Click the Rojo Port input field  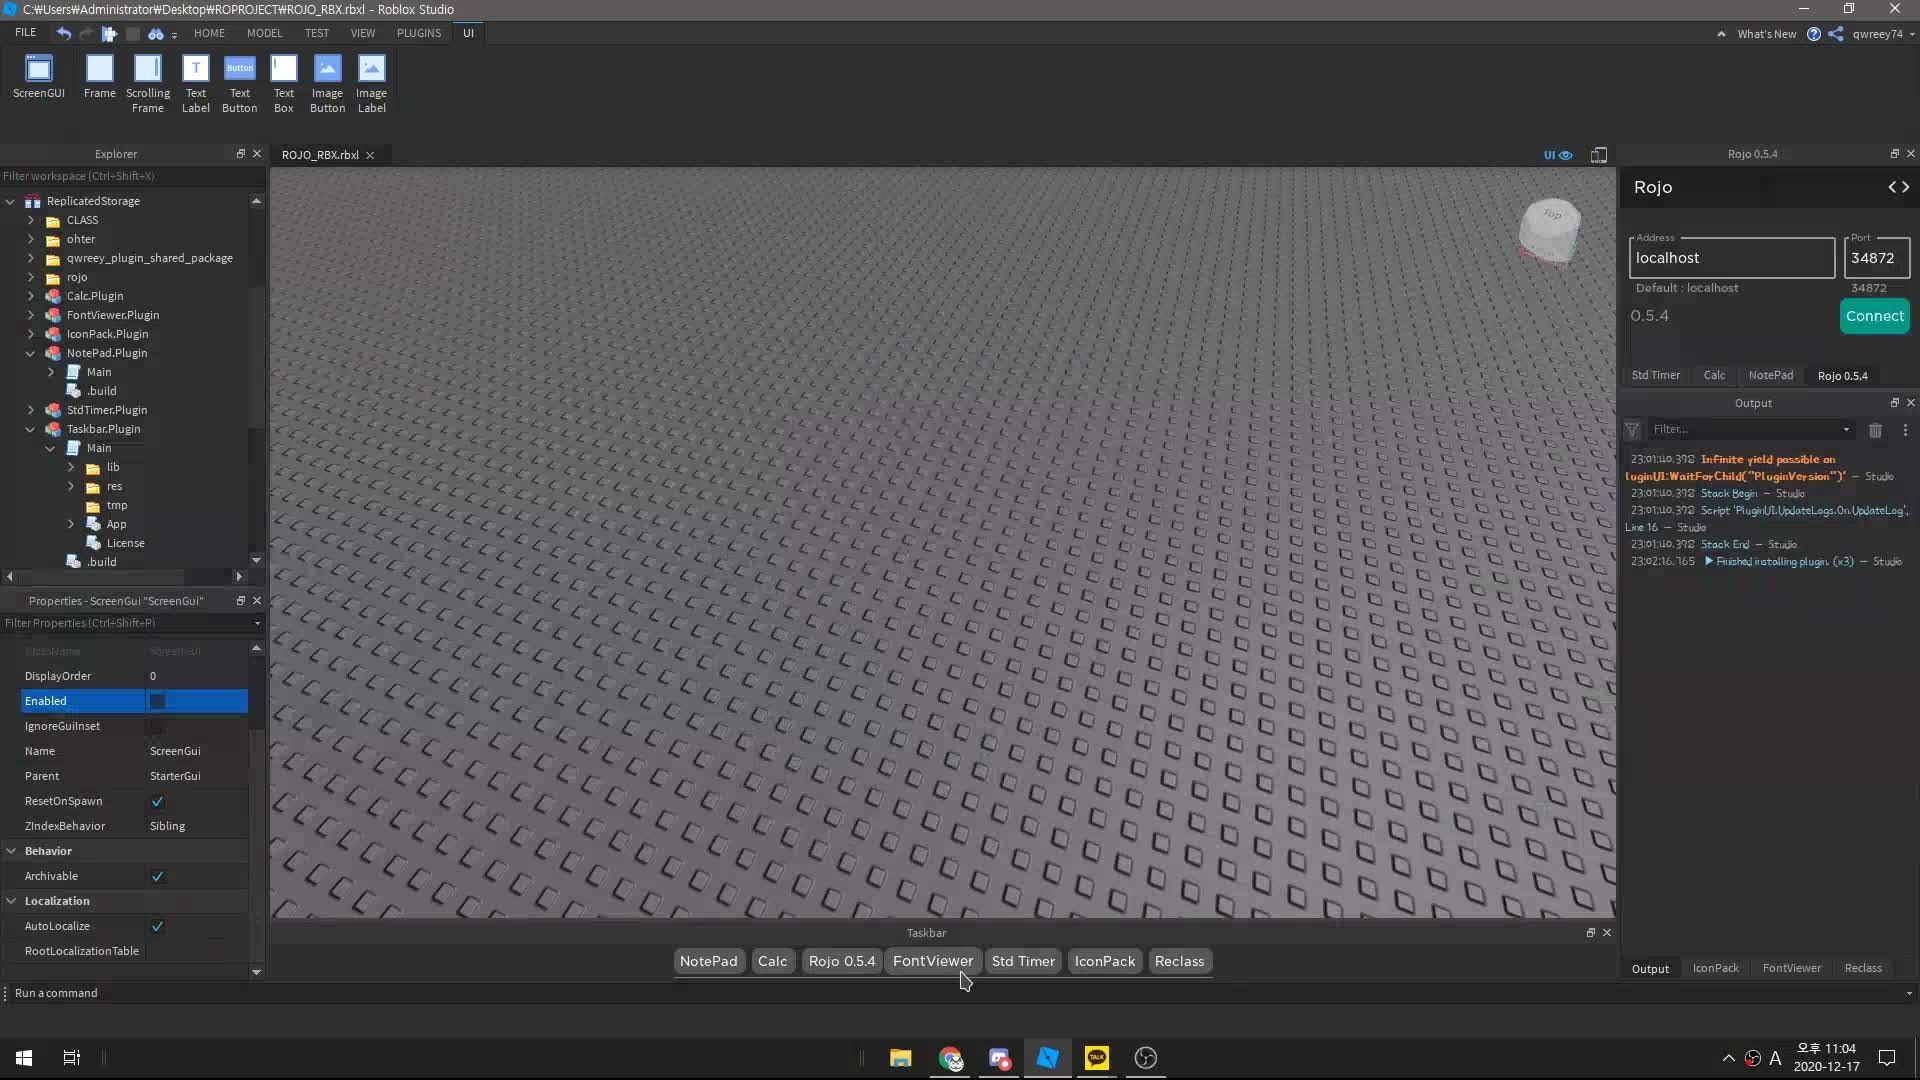[x=1876, y=258]
